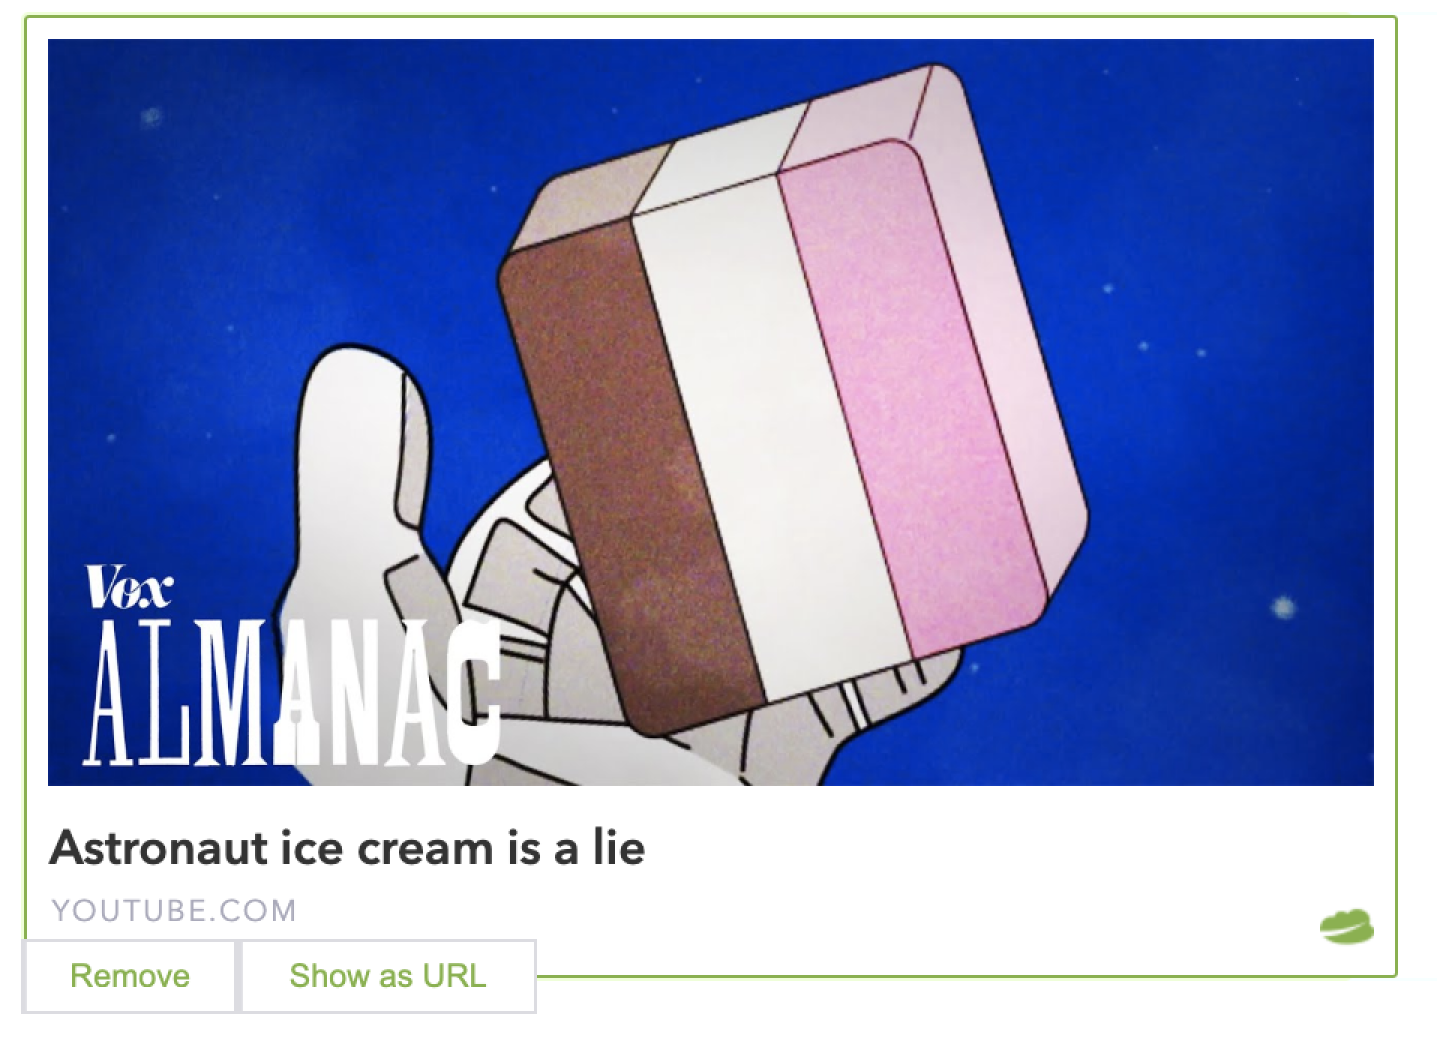The width and height of the screenshot is (1437, 1041).
Task: Click the blank white area beside YOUTUBE.COM
Action: 800,911
